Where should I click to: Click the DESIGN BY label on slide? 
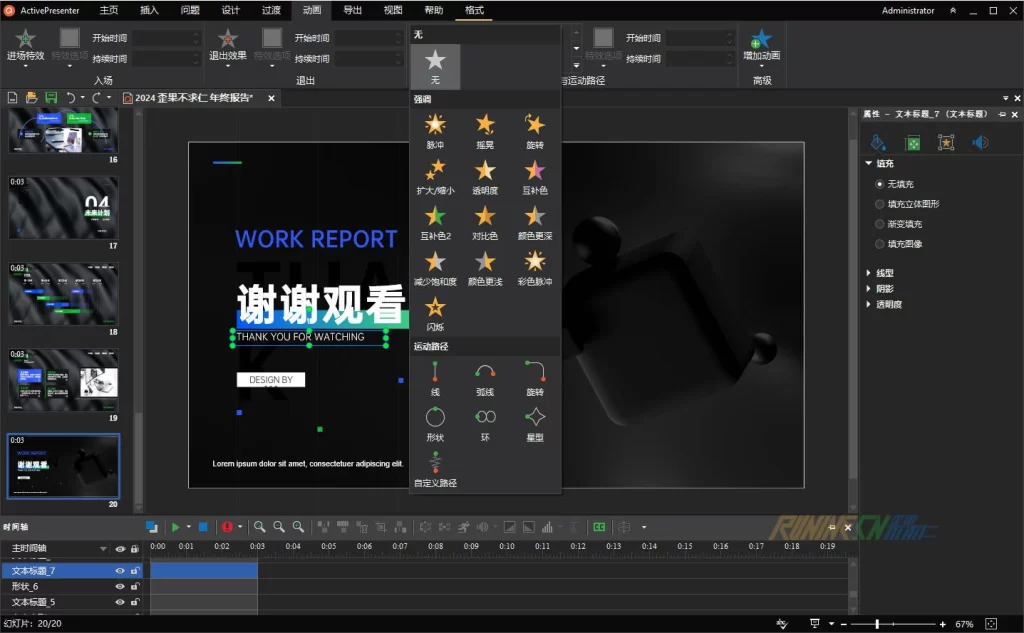(x=271, y=380)
